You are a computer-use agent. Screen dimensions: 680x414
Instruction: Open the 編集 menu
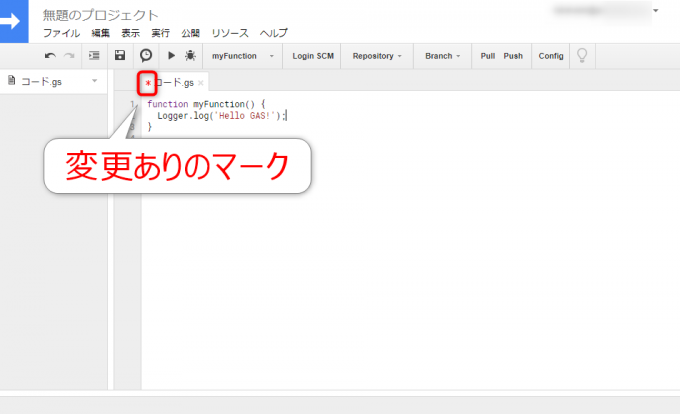pos(100,33)
